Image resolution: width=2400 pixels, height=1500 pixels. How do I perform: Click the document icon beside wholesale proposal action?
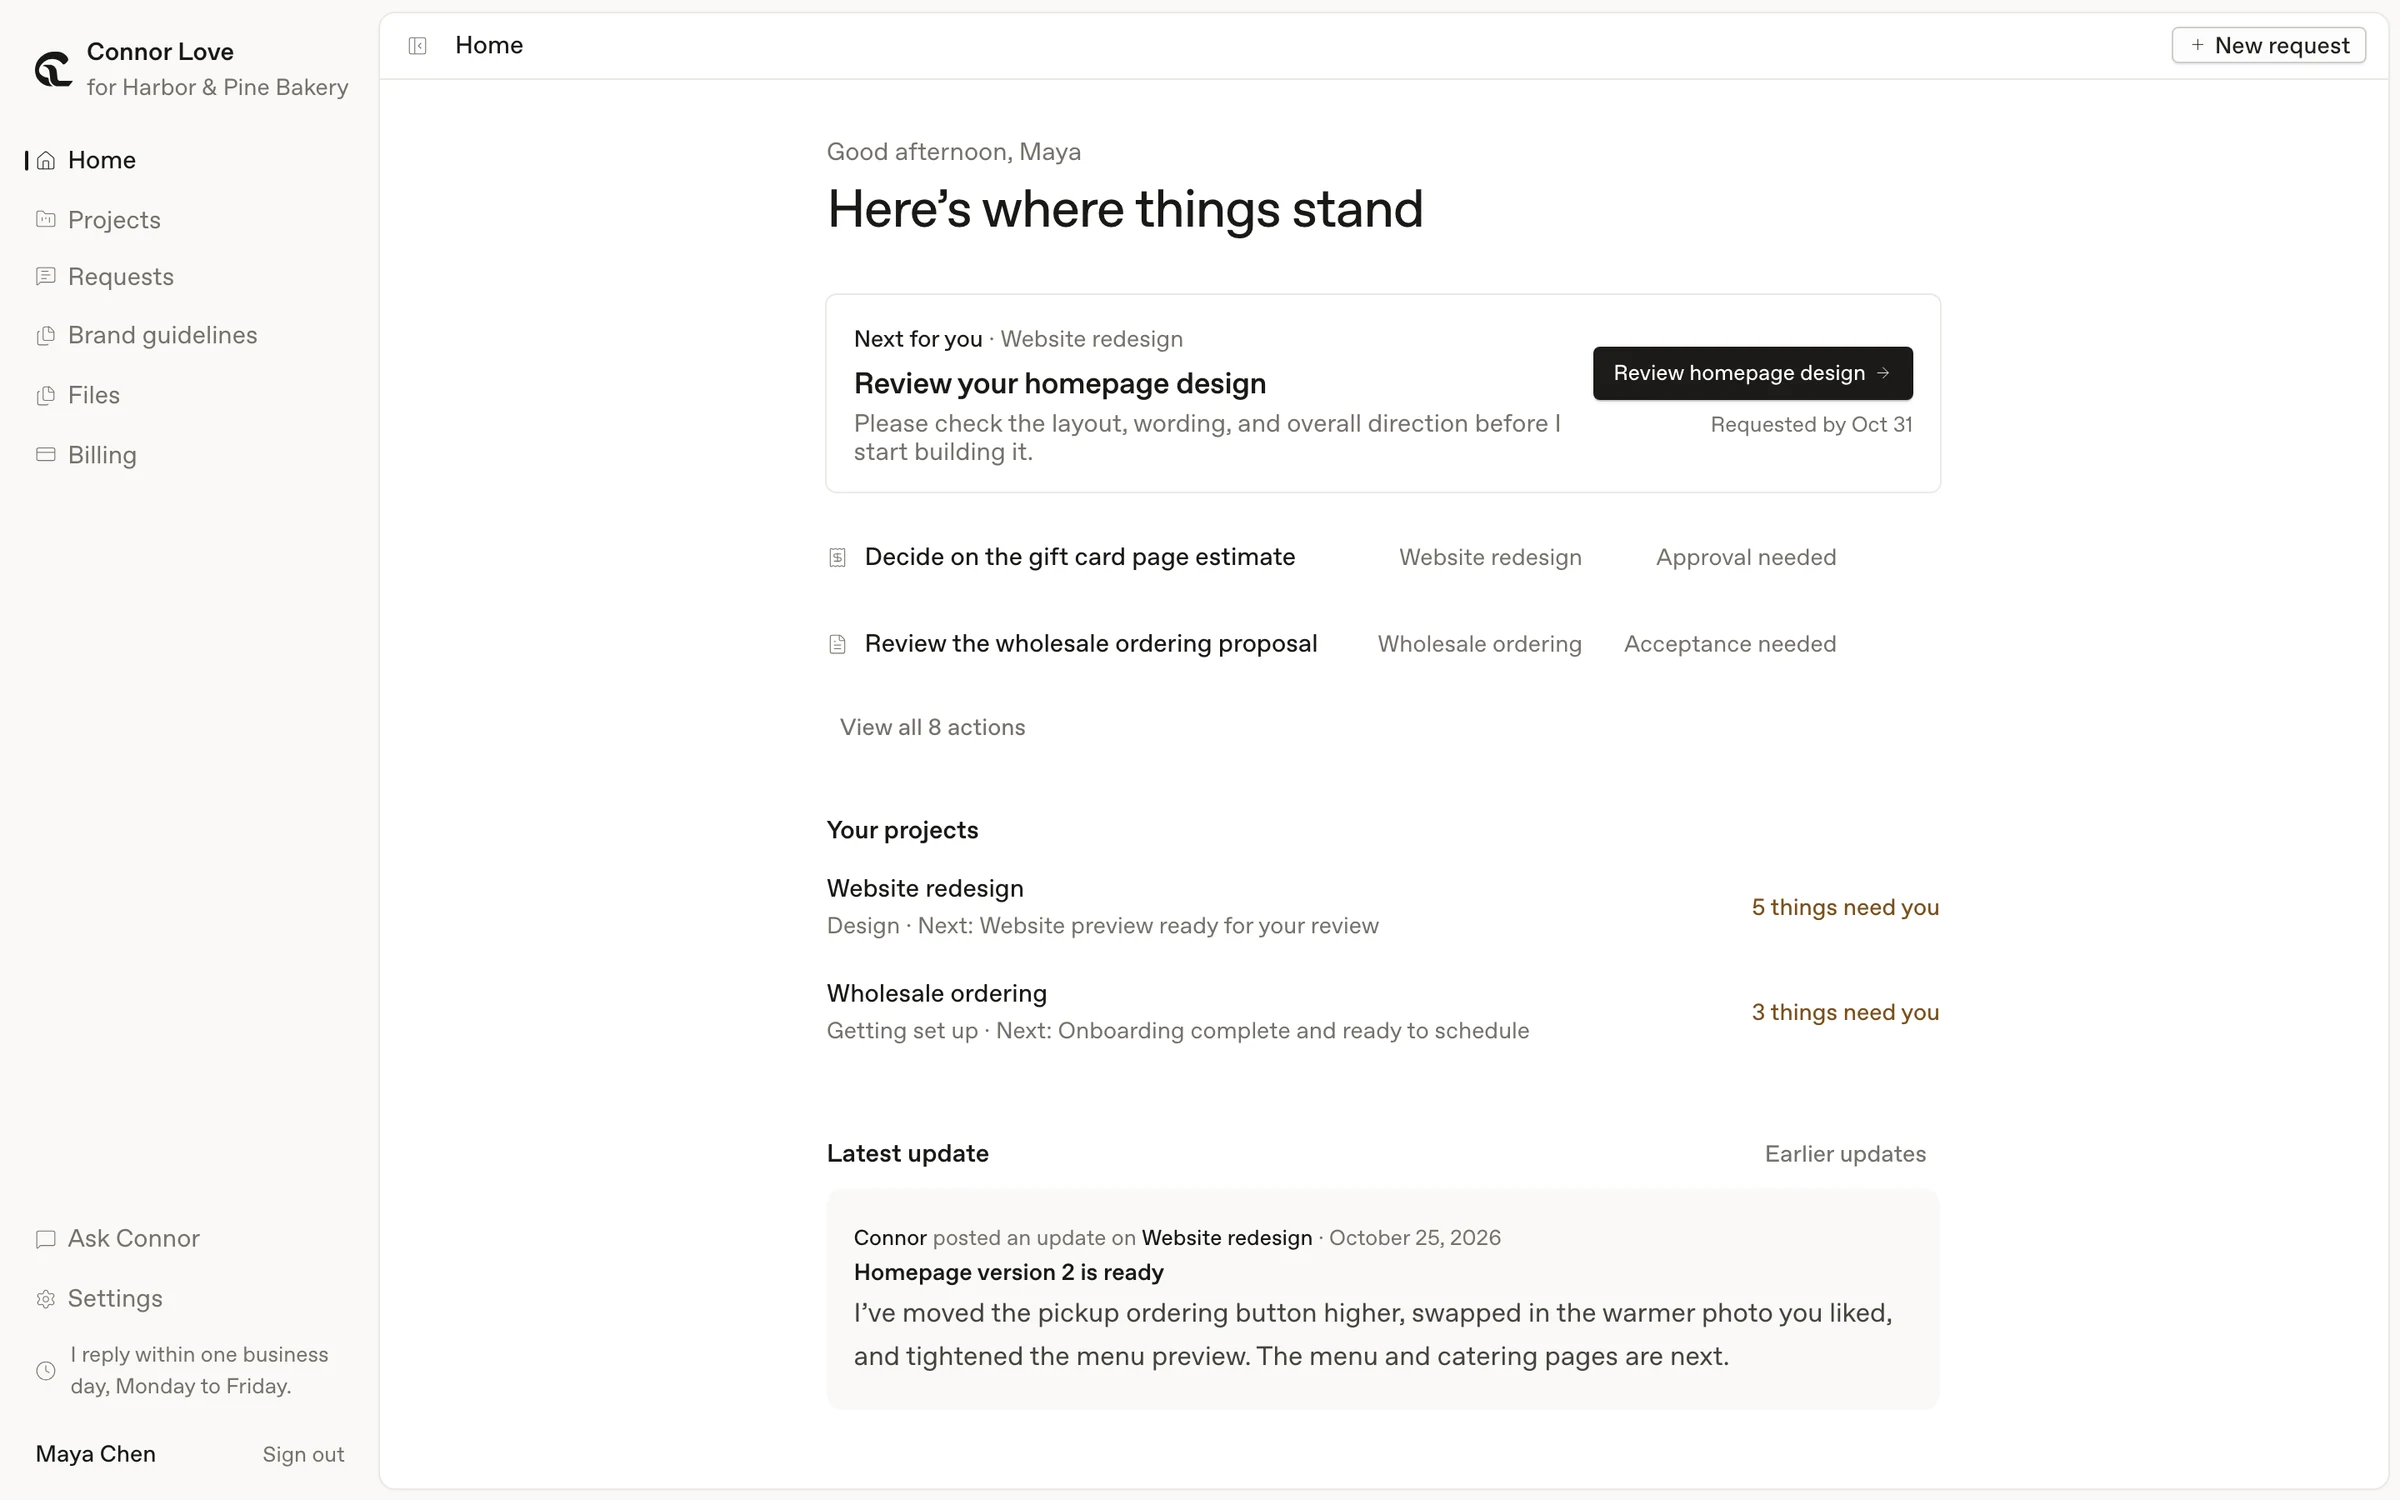(838, 644)
